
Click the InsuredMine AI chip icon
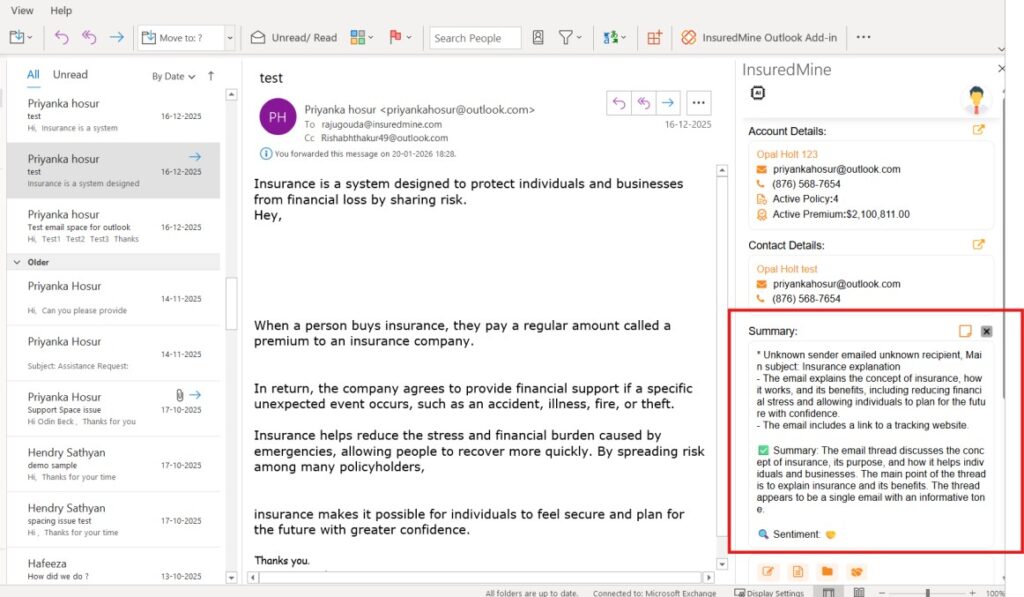[757, 93]
